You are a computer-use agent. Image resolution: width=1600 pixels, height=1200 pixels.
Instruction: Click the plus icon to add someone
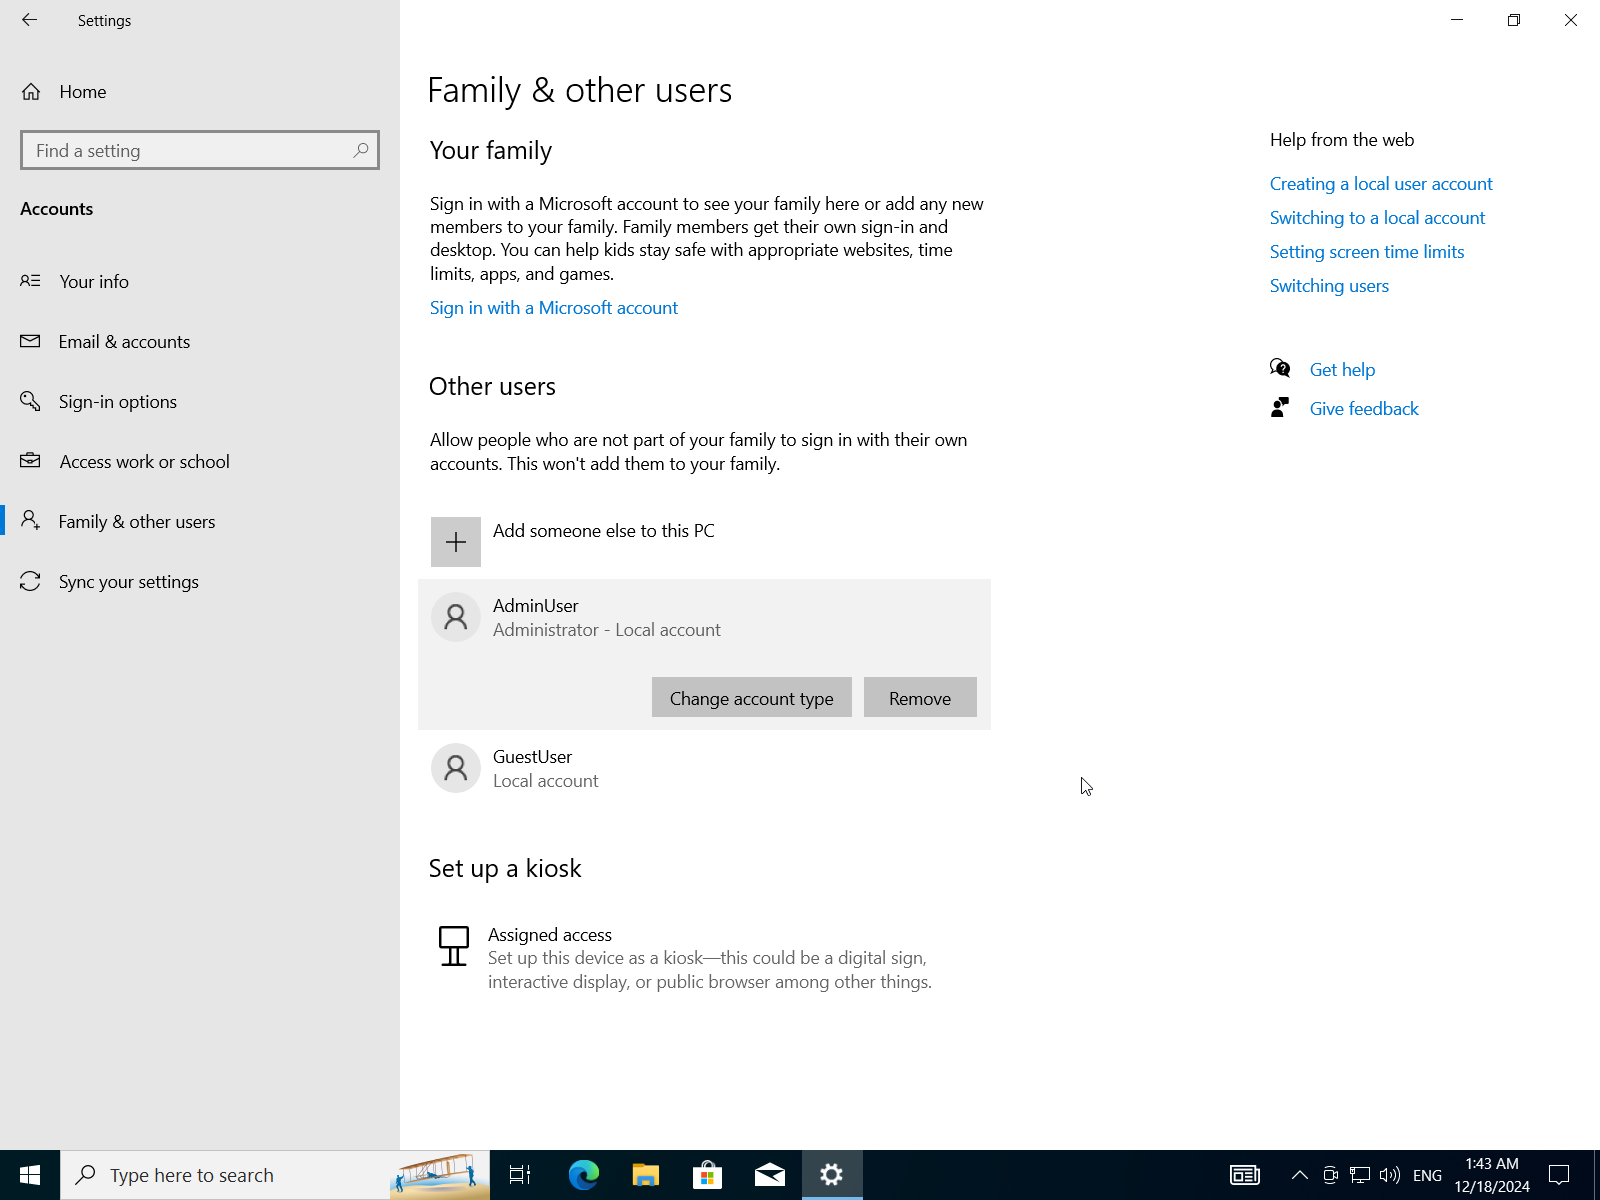(x=456, y=542)
